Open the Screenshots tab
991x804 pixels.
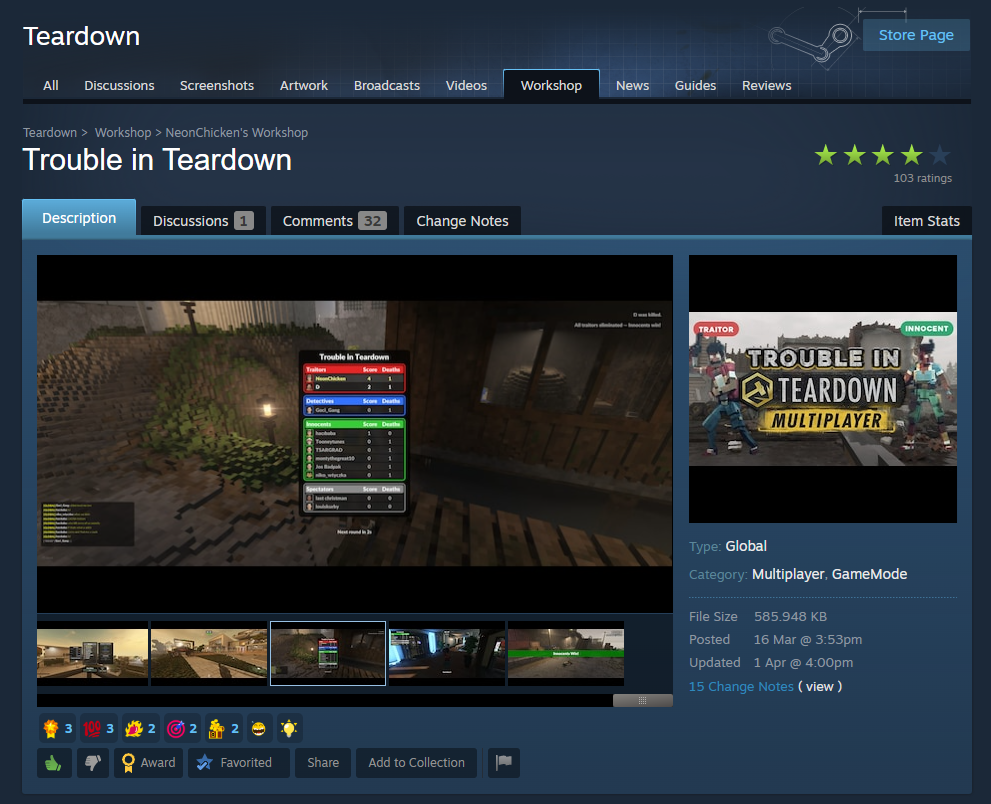(217, 85)
